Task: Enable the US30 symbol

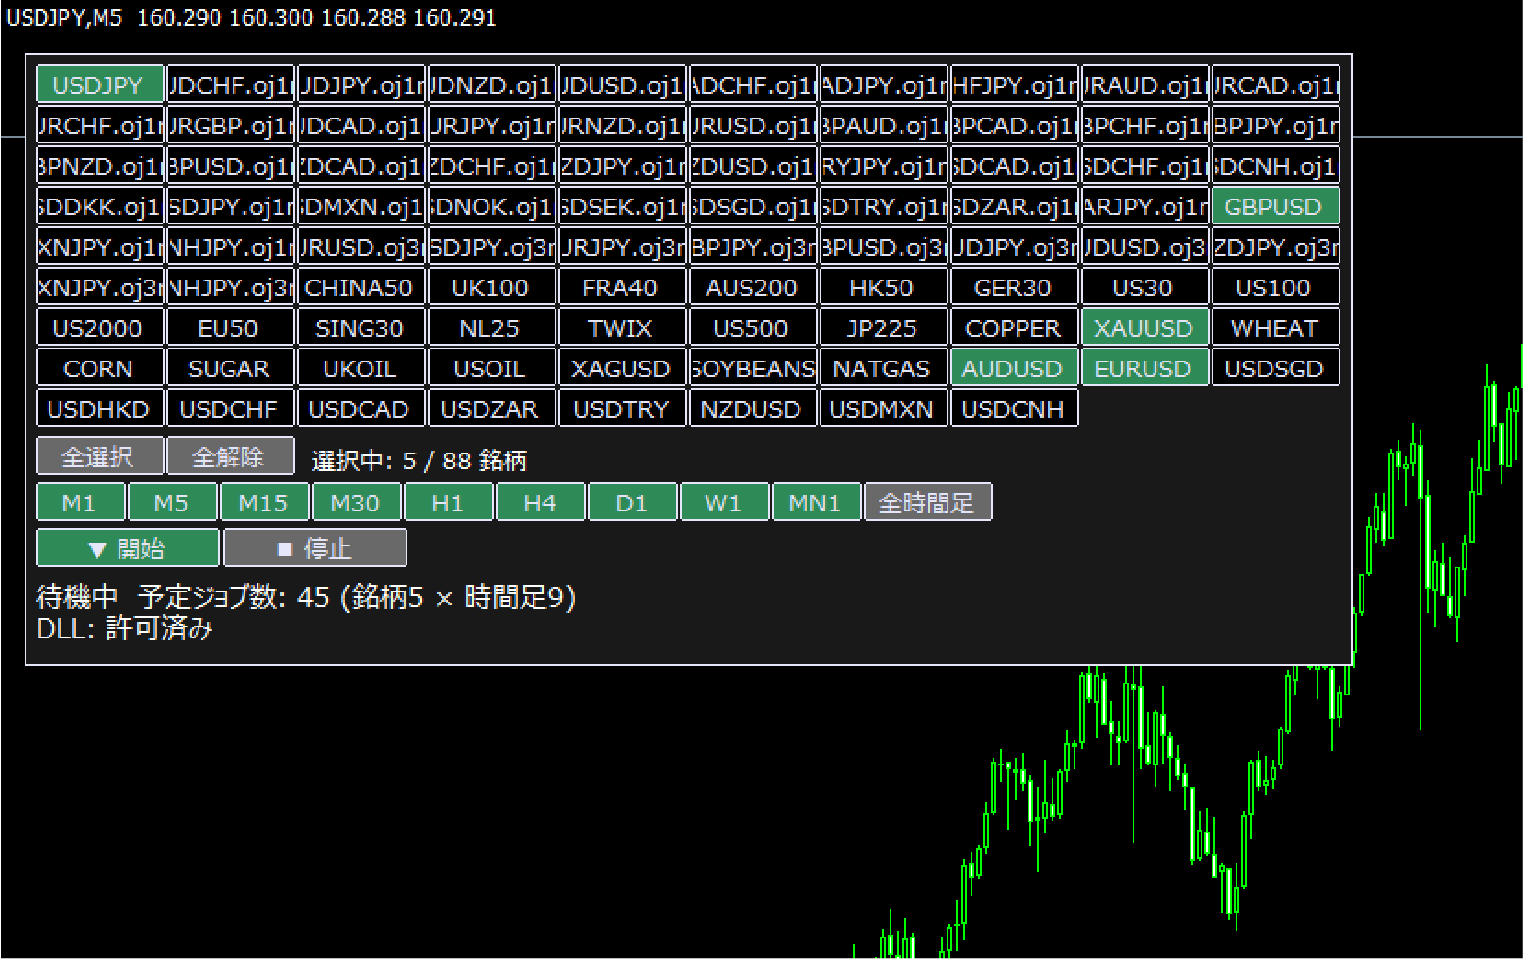Action: point(1144,288)
